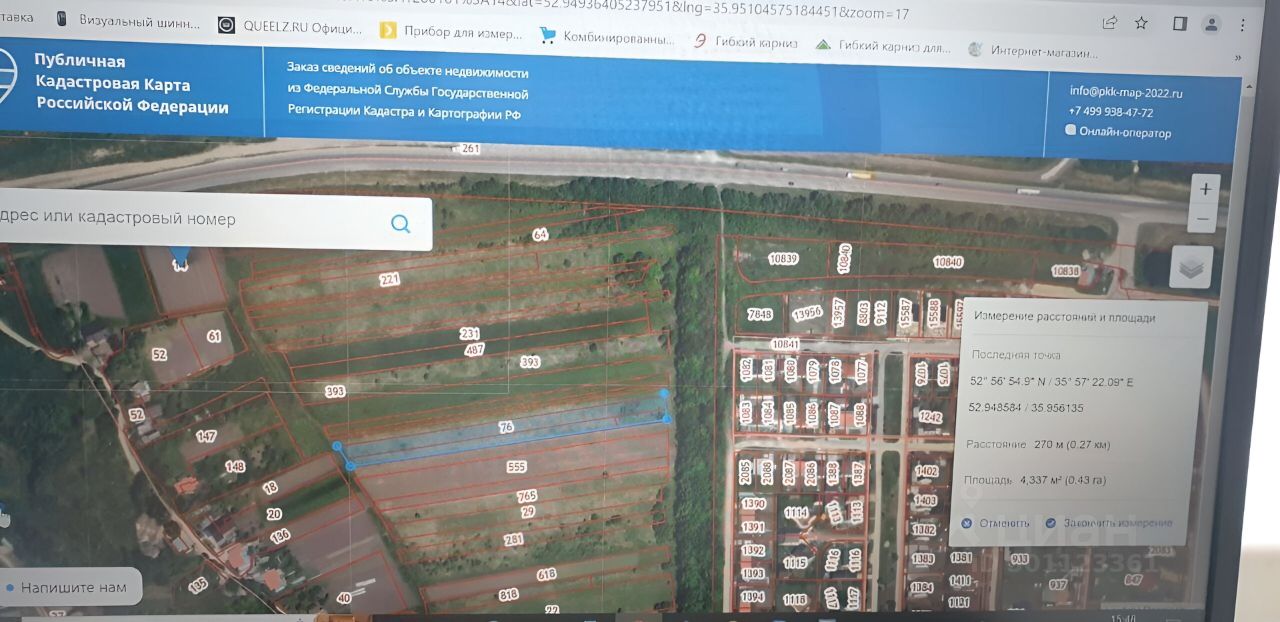Open the Комбинированны... bookmark
This screenshot has width=1280, height=622.
click(607, 38)
